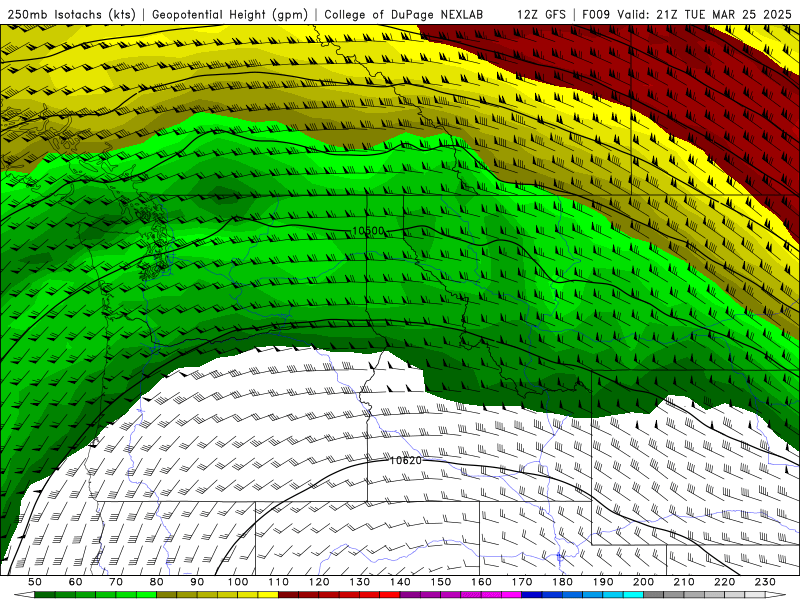Click the 90 value on color scale

pos(197,582)
